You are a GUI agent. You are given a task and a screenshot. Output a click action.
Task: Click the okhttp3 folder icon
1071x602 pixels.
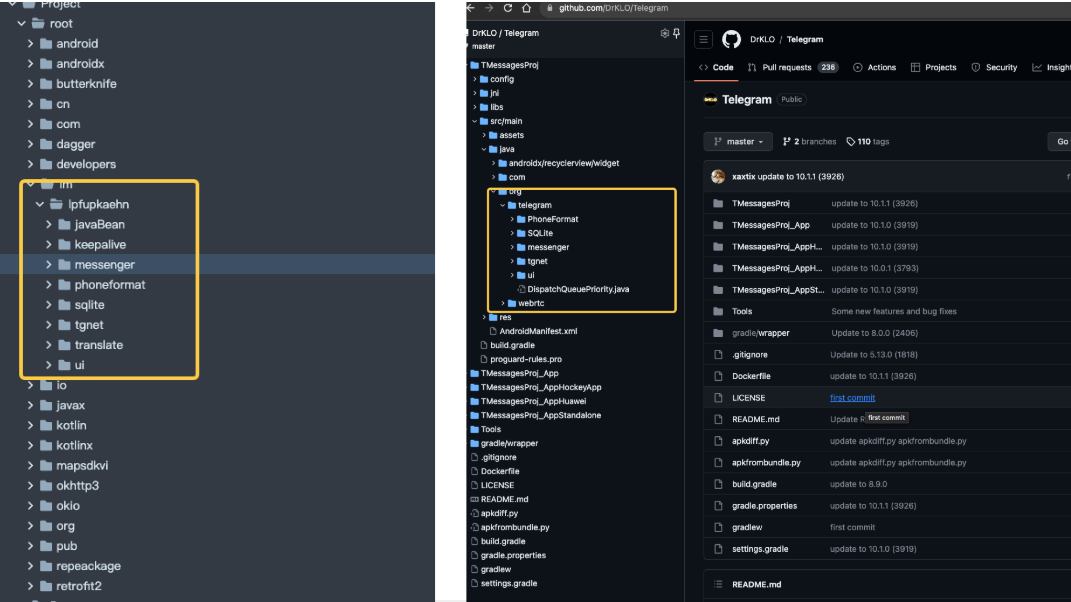click(46, 486)
